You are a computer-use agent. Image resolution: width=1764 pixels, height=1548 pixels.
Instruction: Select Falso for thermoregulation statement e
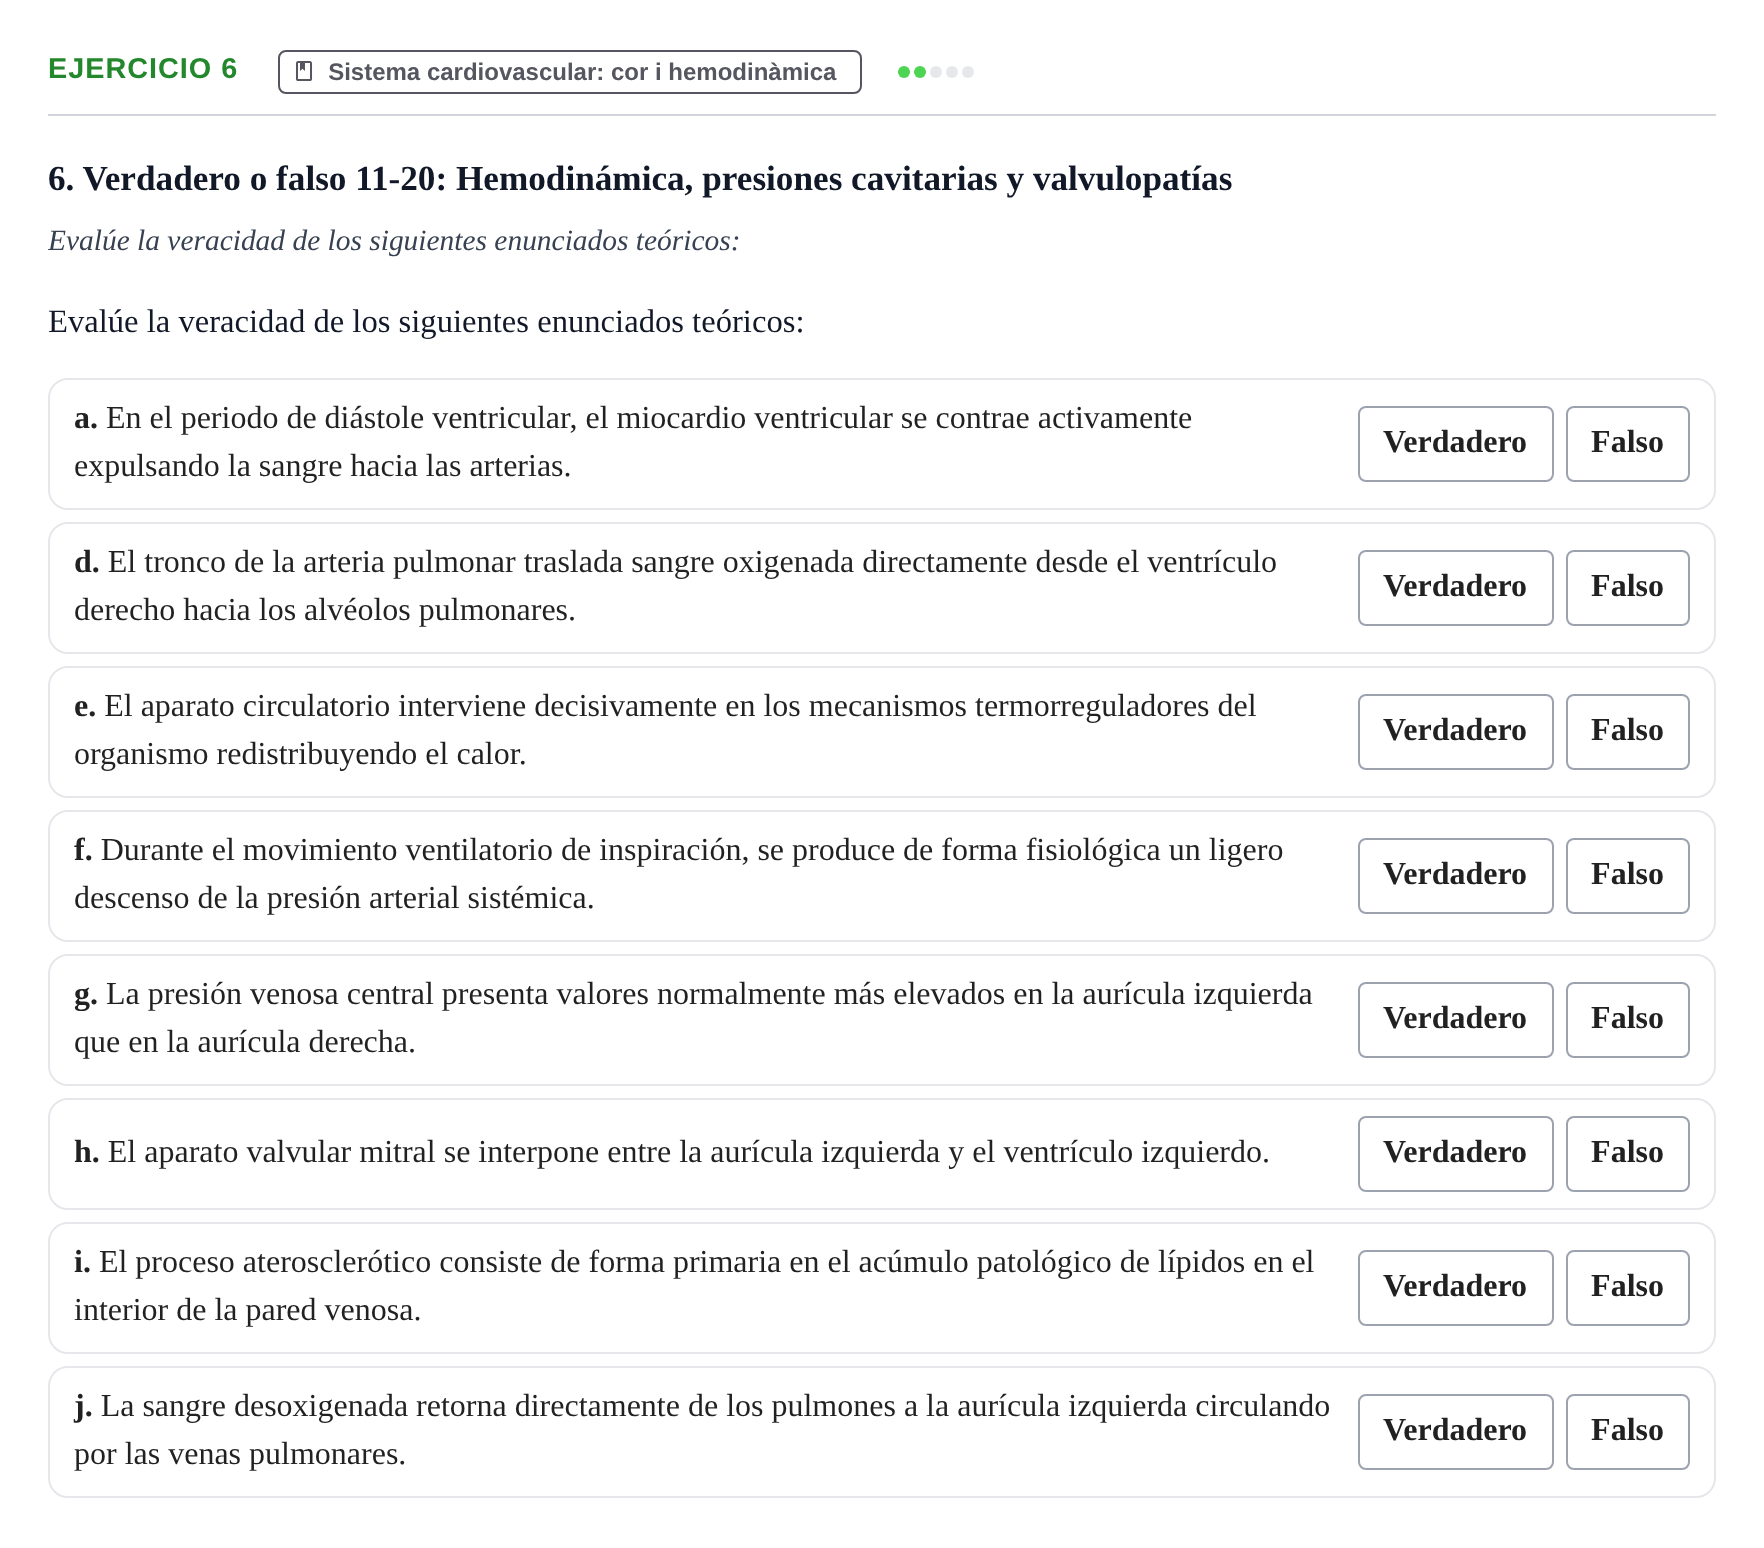[x=1627, y=732]
